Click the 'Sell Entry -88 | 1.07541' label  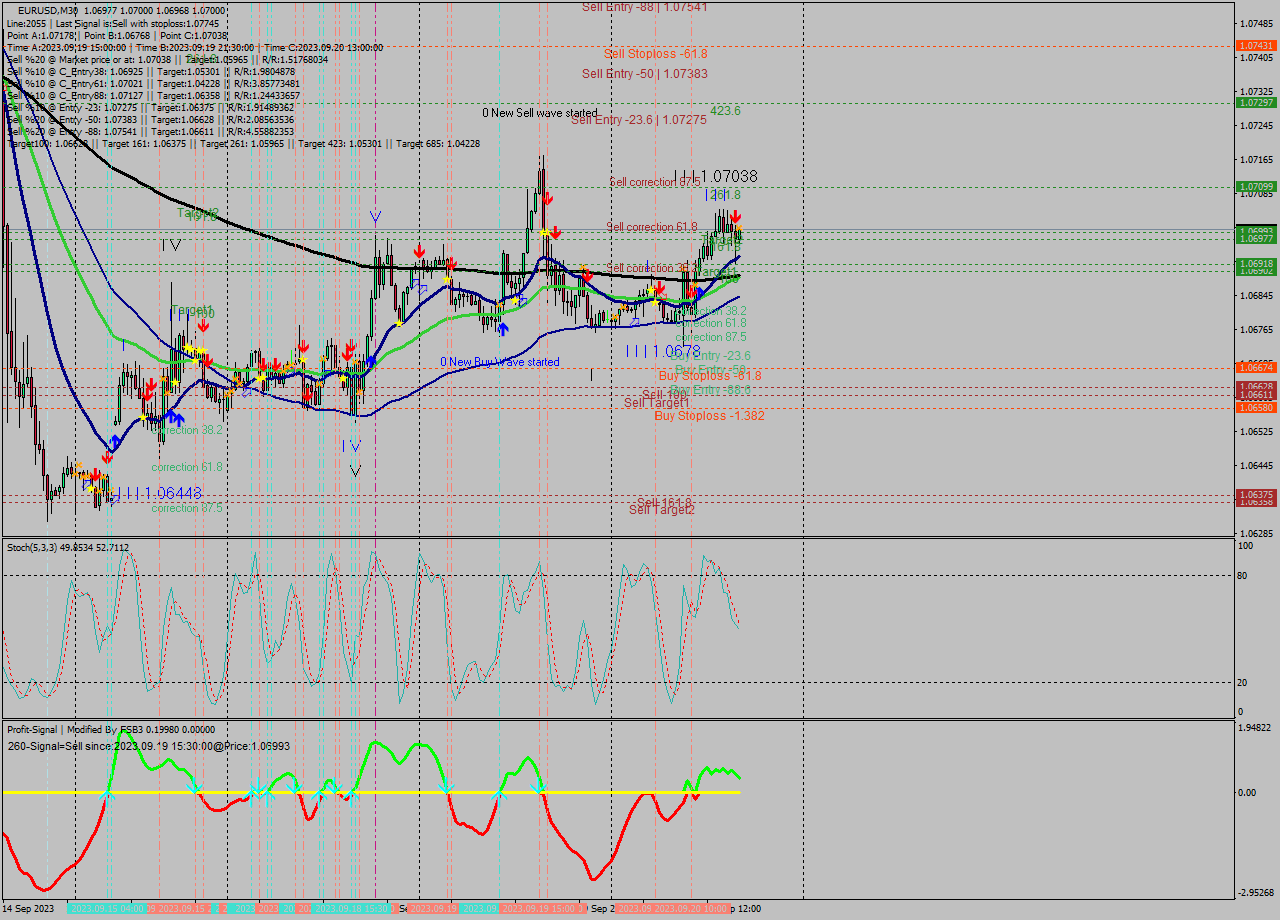[x=645, y=7]
